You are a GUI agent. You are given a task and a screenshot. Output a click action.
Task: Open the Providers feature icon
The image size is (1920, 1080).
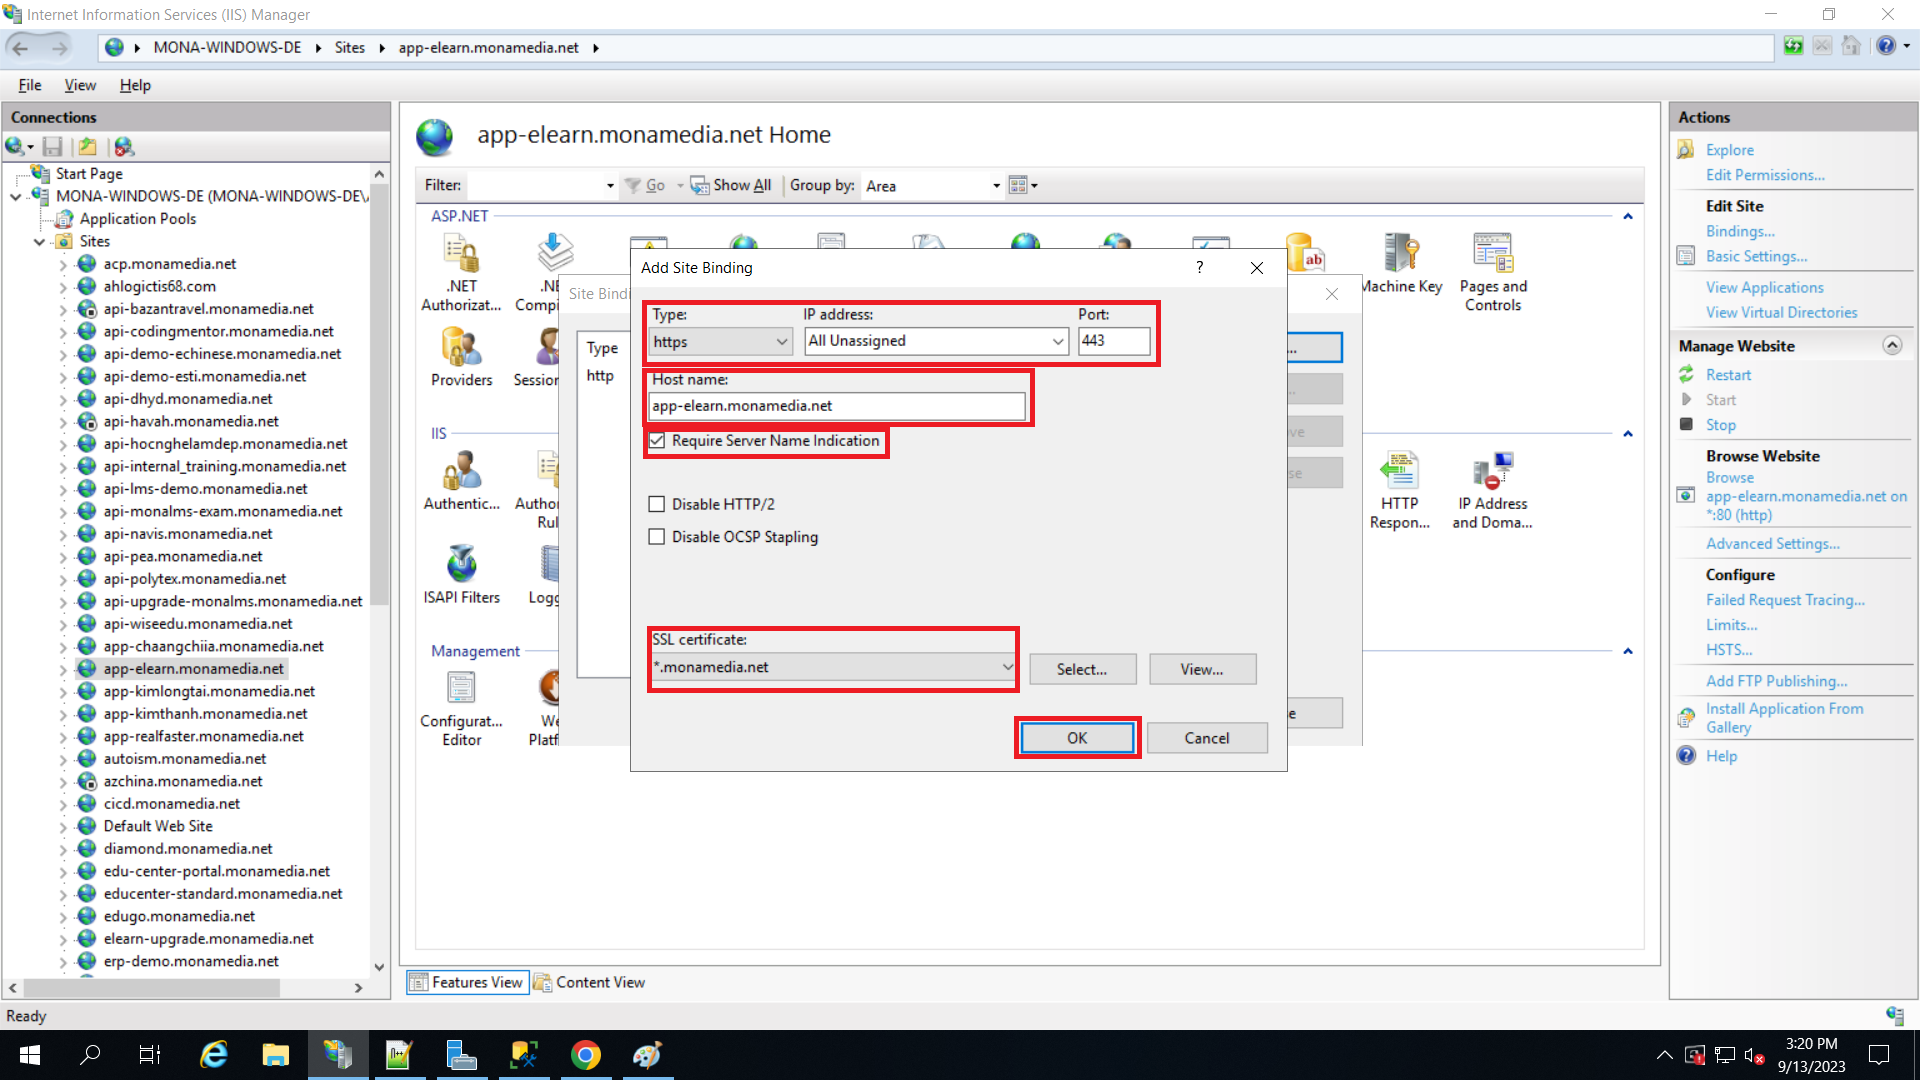[461, 357]
